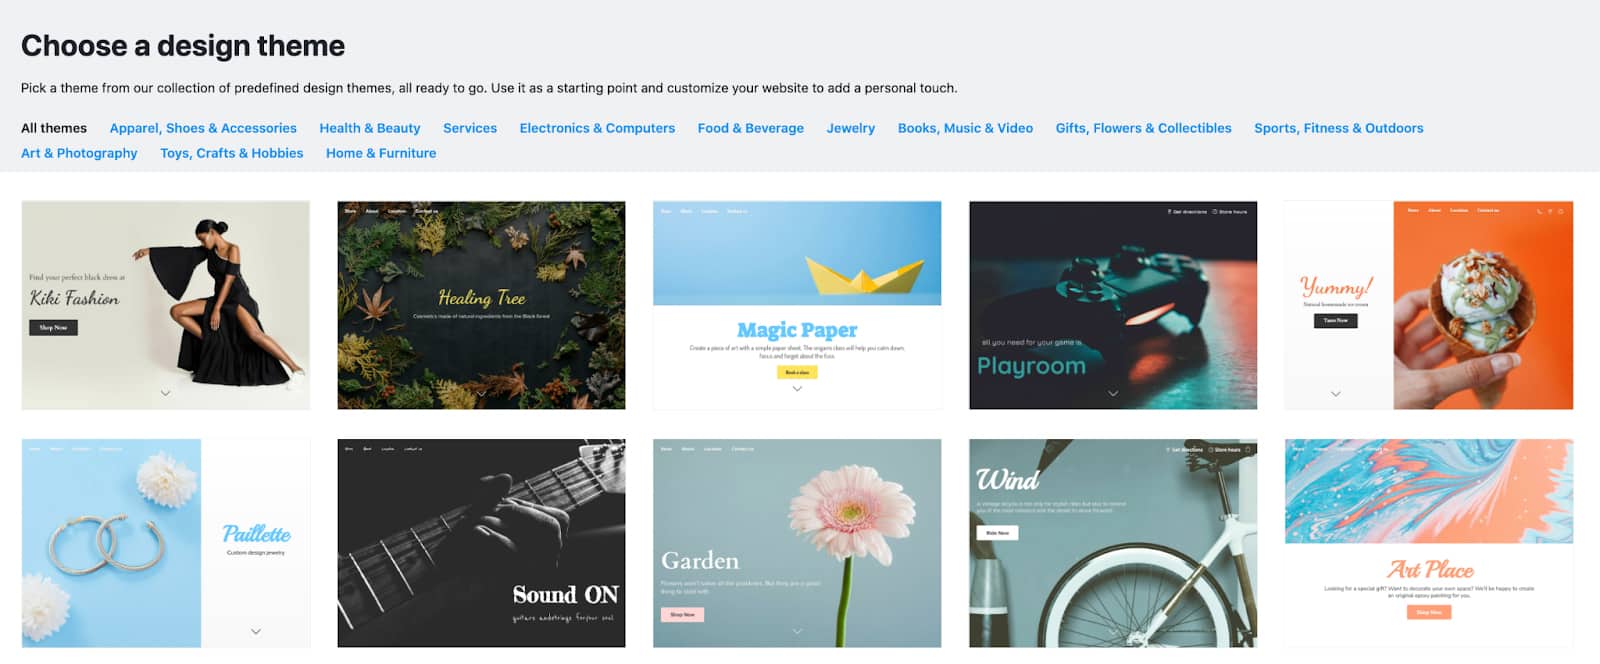Open the Paillette jewelry theme
Image resolution: width=1600 pixels, height=664 pixels.
[x=166, y=543]
